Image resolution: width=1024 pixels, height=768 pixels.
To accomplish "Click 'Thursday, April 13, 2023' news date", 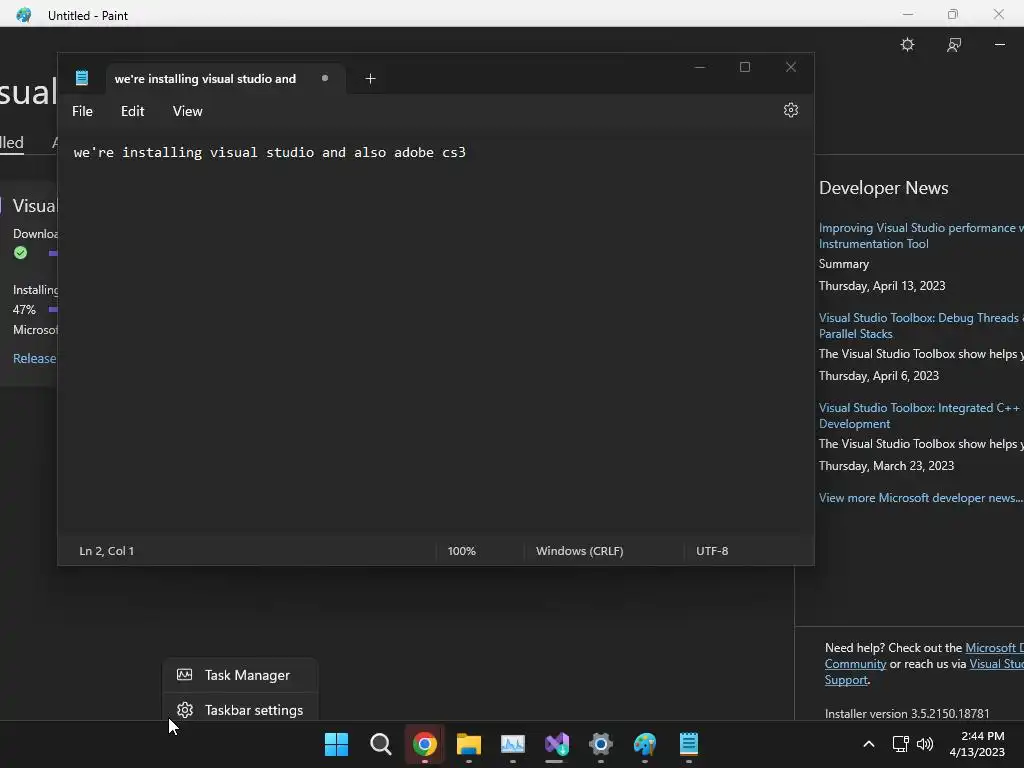I will click(x=882, y=286).
